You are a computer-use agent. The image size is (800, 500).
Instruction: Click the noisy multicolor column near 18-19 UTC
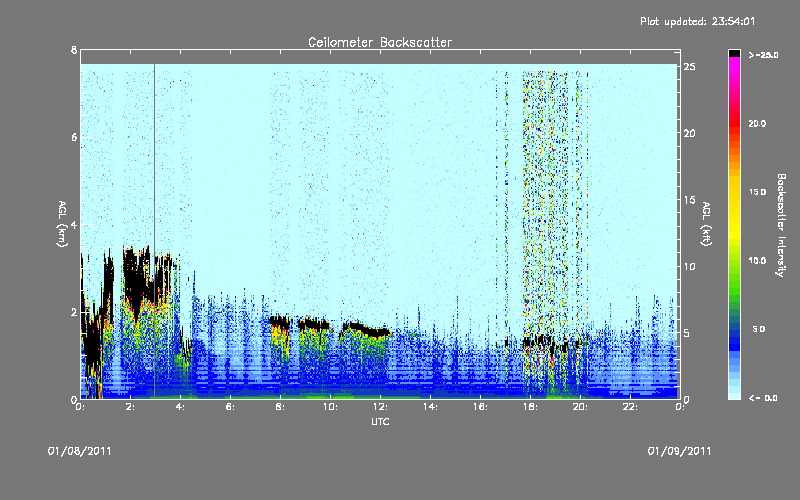click(x=545, y=204)
